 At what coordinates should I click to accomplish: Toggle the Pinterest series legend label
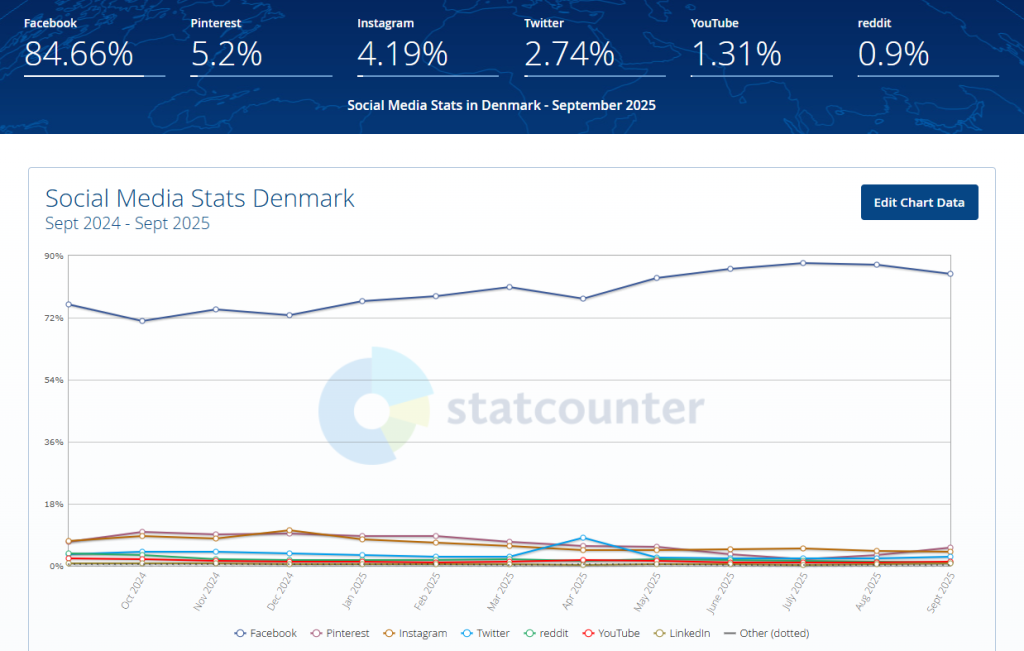pyautogui.click(x=348, y=633)
